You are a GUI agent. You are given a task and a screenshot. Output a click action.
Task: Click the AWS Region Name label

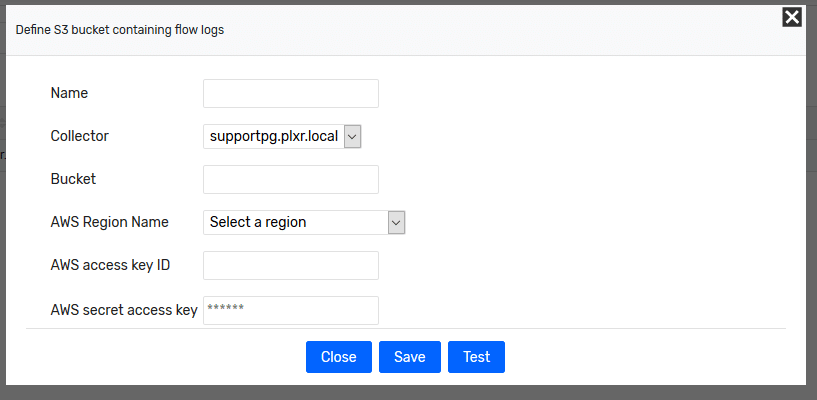[x=109, y=222]
